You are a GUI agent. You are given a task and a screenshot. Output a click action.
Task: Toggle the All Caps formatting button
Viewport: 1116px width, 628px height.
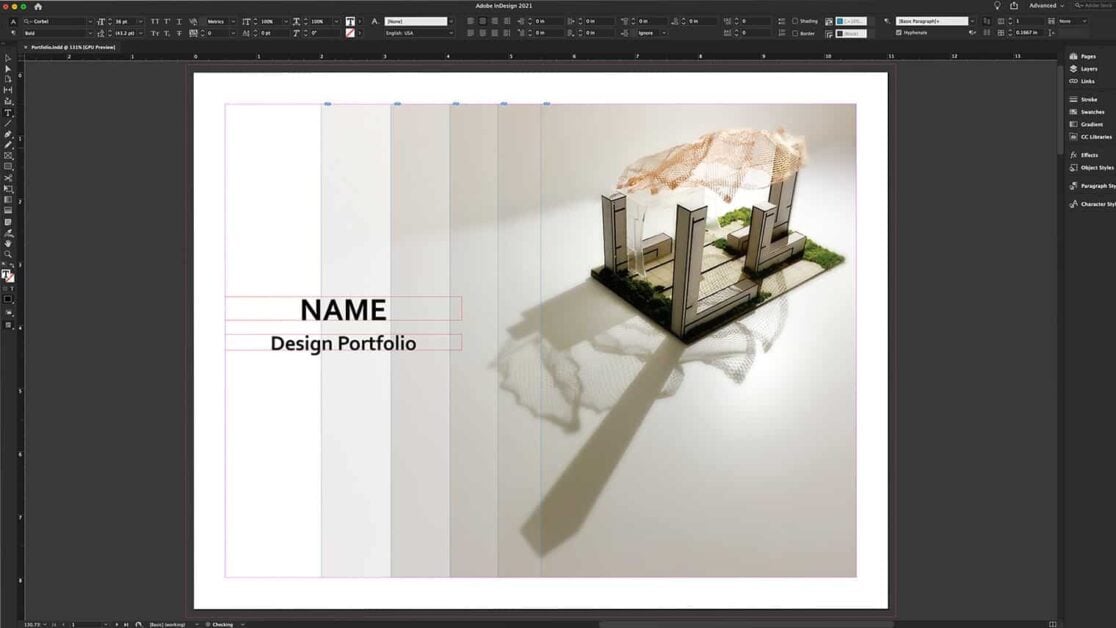click(x=154, y=21)
